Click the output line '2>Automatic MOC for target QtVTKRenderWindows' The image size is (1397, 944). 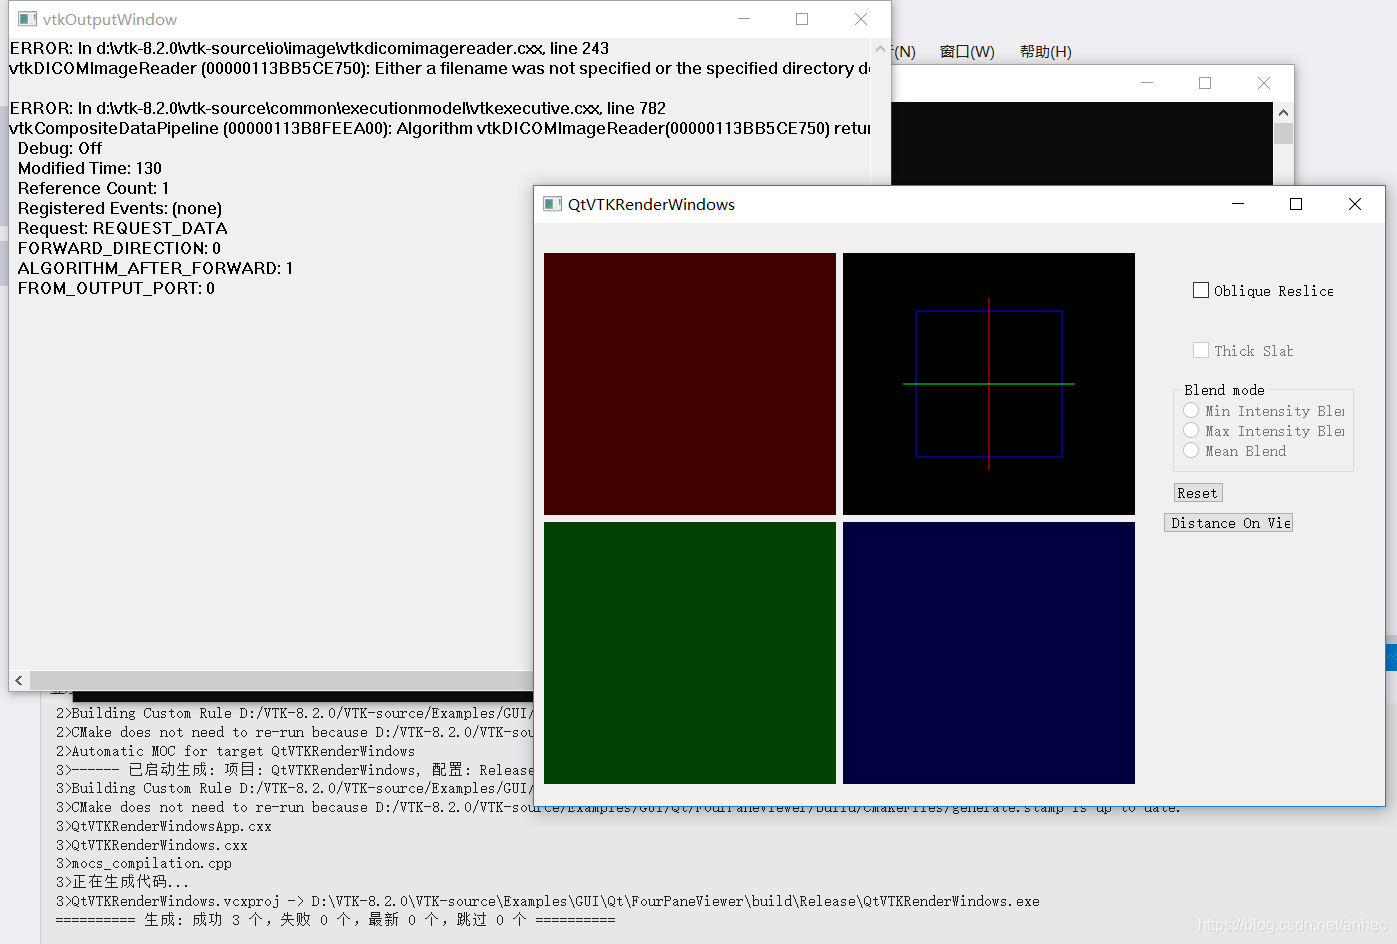(235, 751)
